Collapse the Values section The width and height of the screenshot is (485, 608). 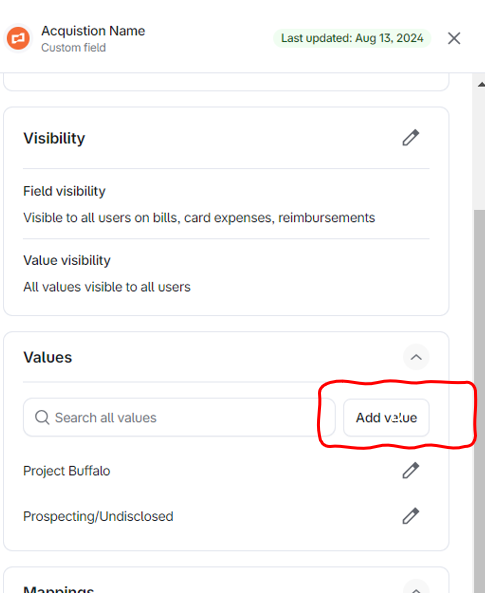[x=416, y=357]
